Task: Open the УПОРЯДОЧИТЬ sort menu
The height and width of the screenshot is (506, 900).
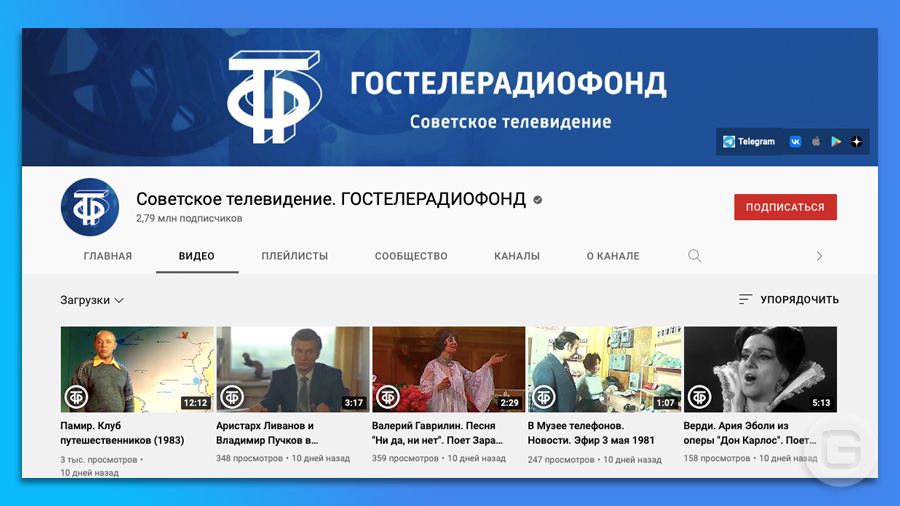Action: click(789, 299)
